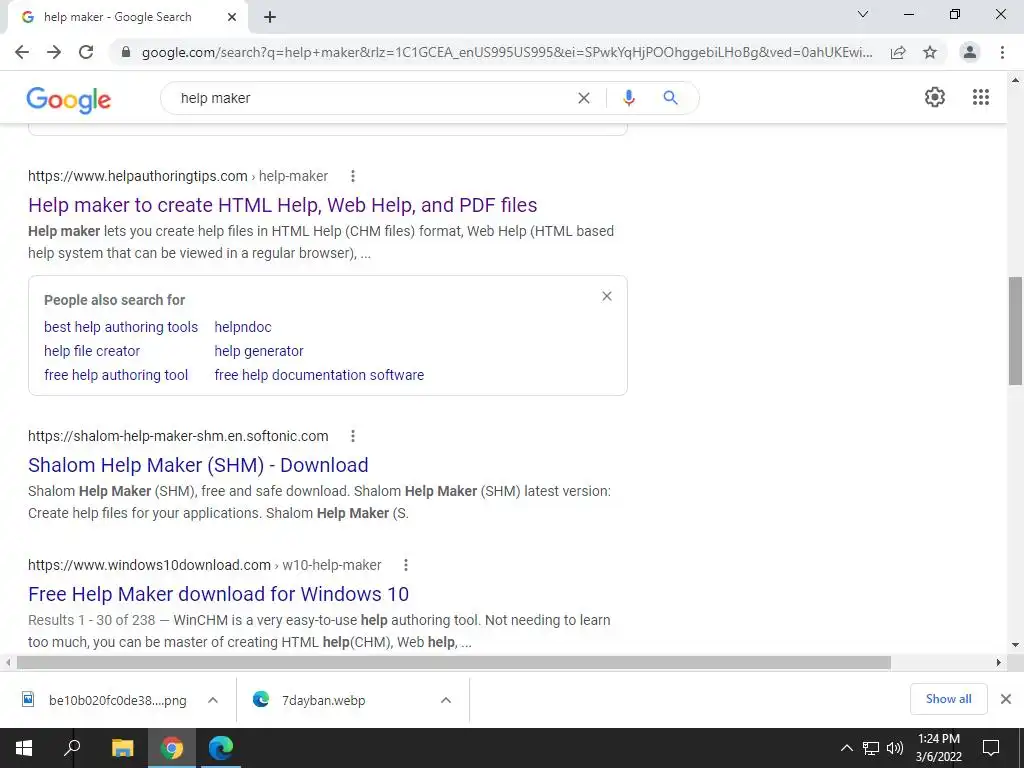Click the scroll down arrow
Viewport: 1024px width, 768px height.
pyautogui.click(x=1015, y=645)
